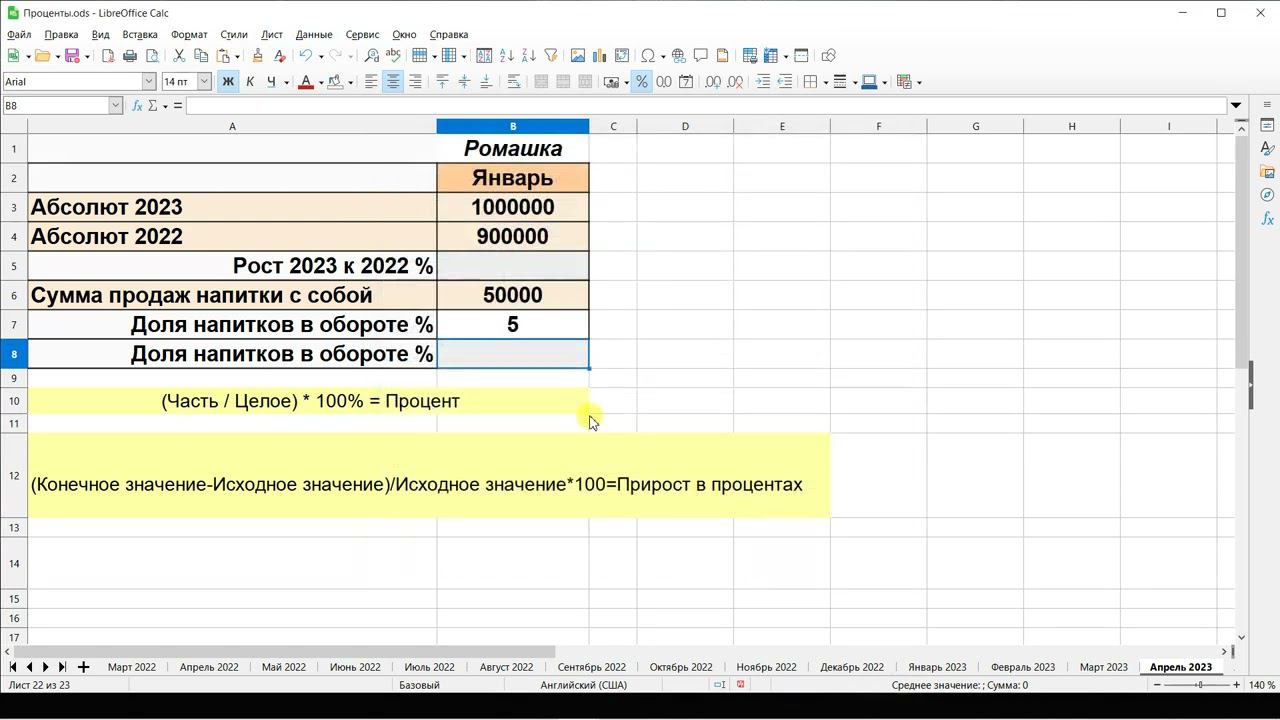1280x720 pixels.
Task: Open the Данные menu
Action: (314, 35)
